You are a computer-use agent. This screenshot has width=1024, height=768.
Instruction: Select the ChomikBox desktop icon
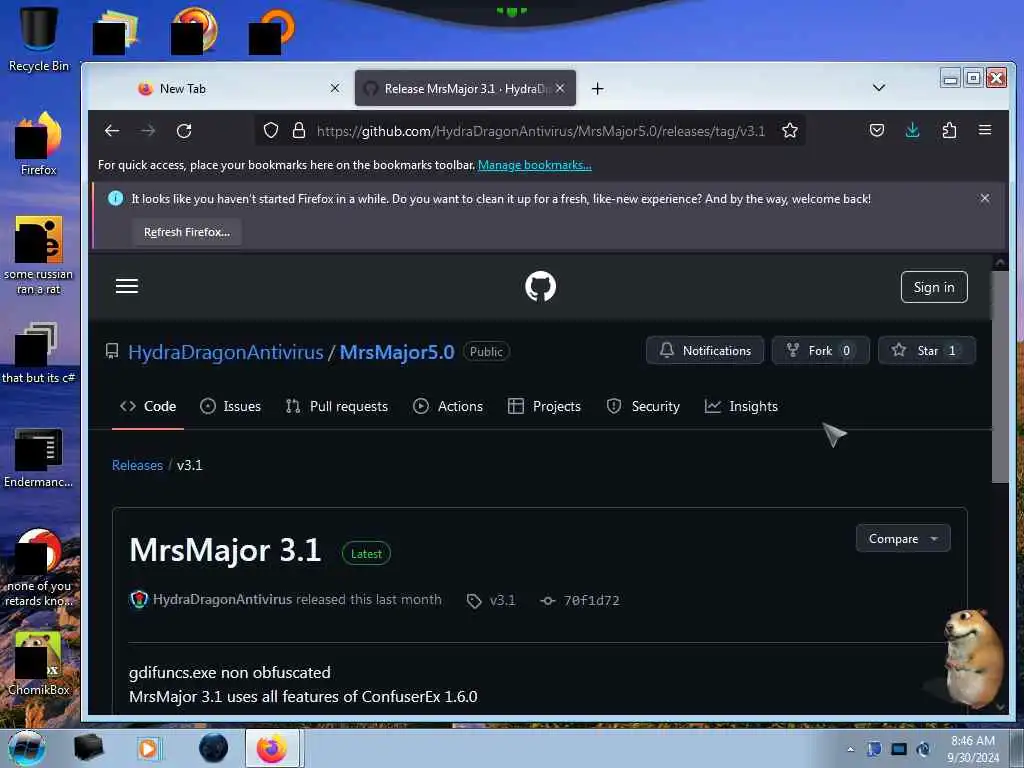point(39,663)
